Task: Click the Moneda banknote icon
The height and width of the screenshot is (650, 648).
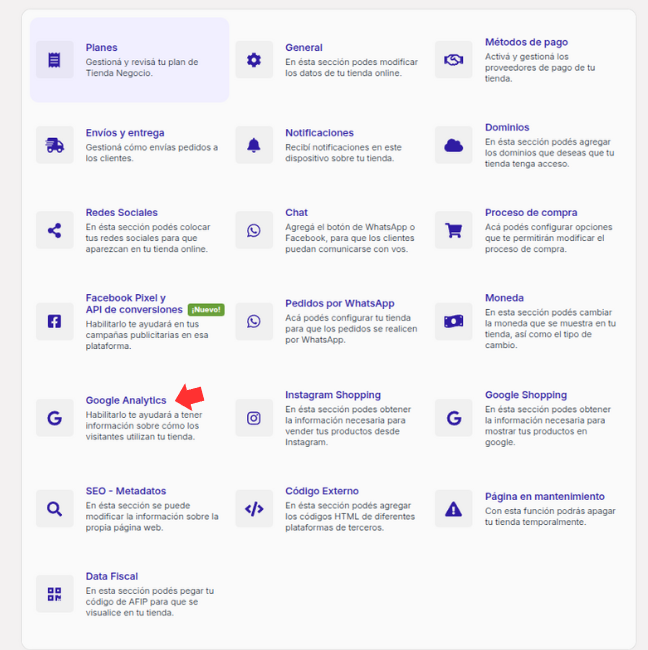Action: point(453,321)
